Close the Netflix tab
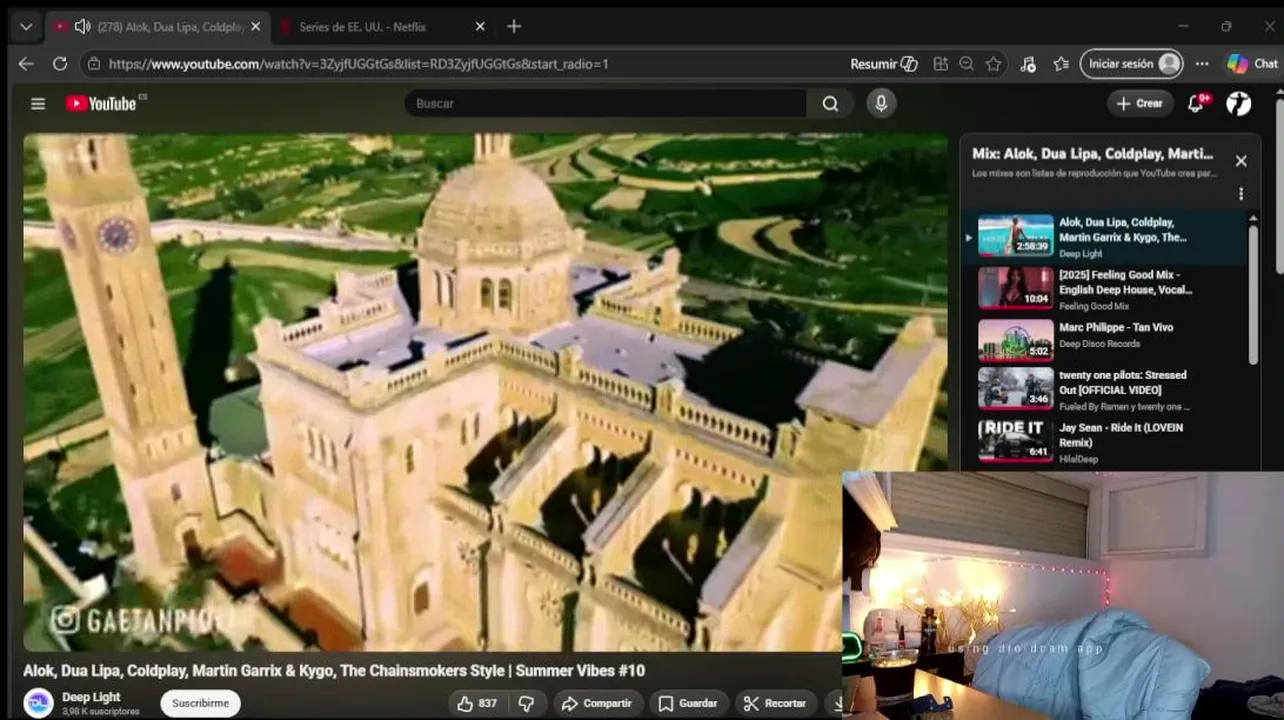This screenshot has width=1284, height=720. (480, 27)
